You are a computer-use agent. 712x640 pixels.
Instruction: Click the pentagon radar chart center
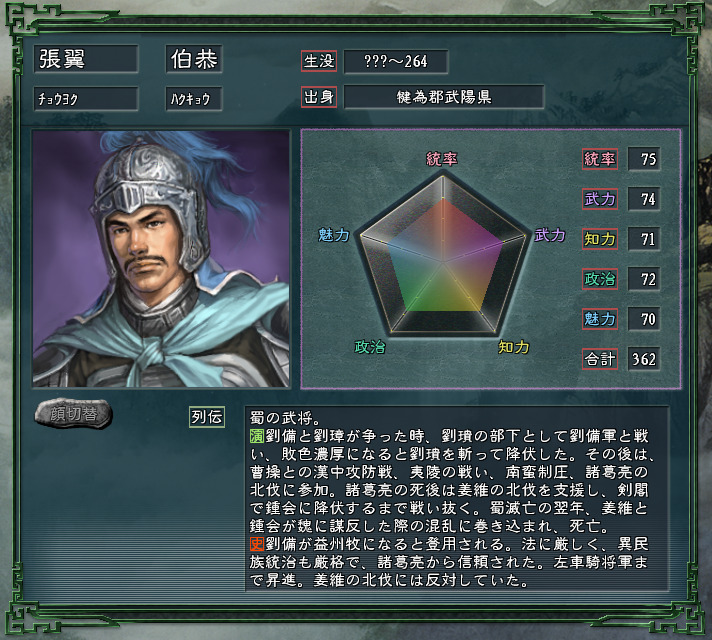pyautogui.click(x=443, y=262)
